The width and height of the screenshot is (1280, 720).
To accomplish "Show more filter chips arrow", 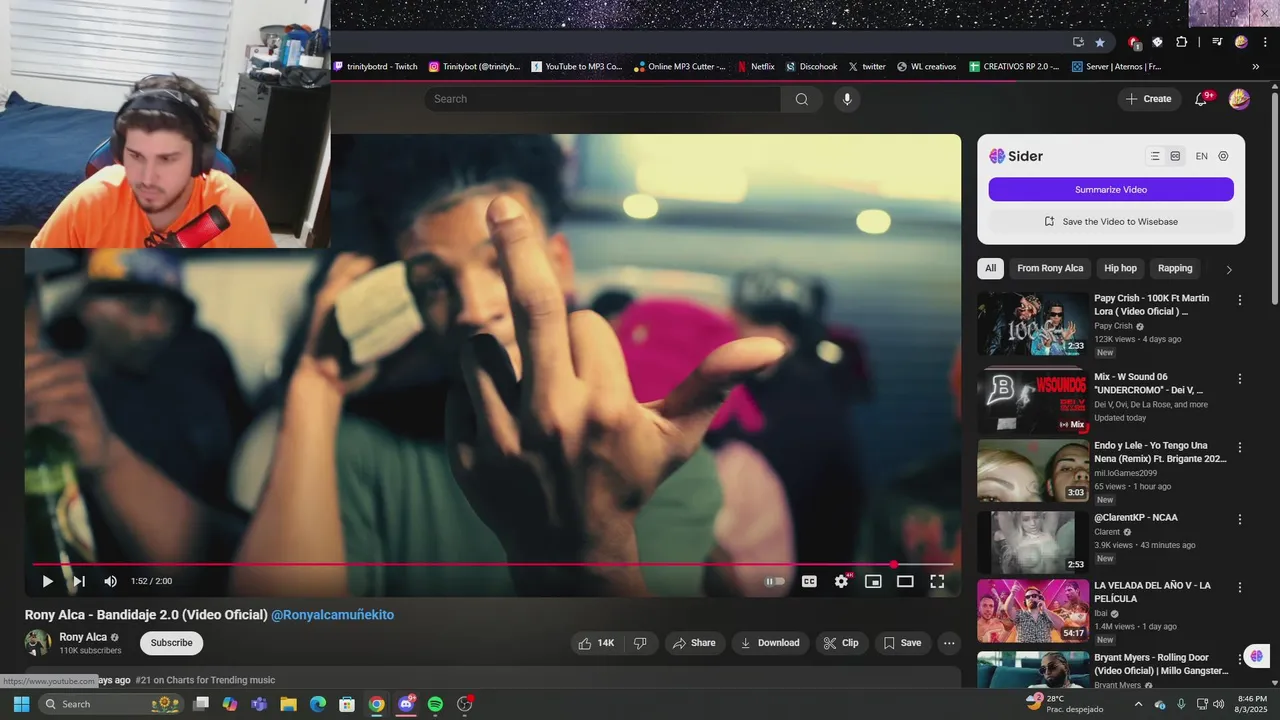I will pyautogui.click(x=1229, y=269).
